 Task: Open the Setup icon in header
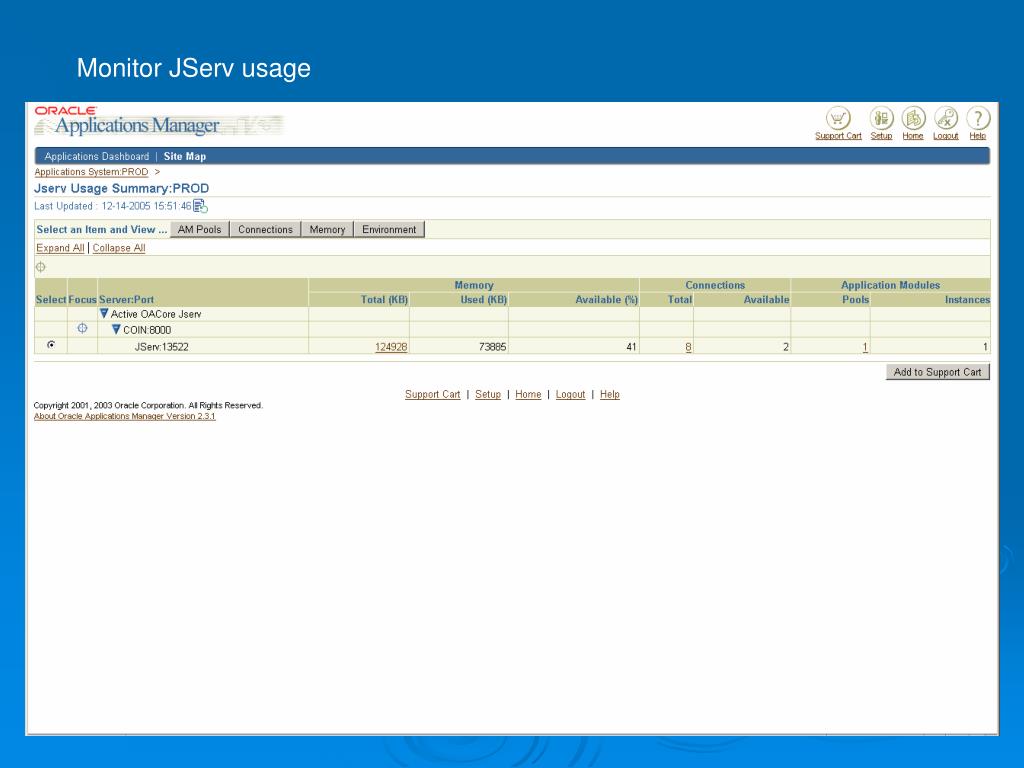click(x=881, y=119)
